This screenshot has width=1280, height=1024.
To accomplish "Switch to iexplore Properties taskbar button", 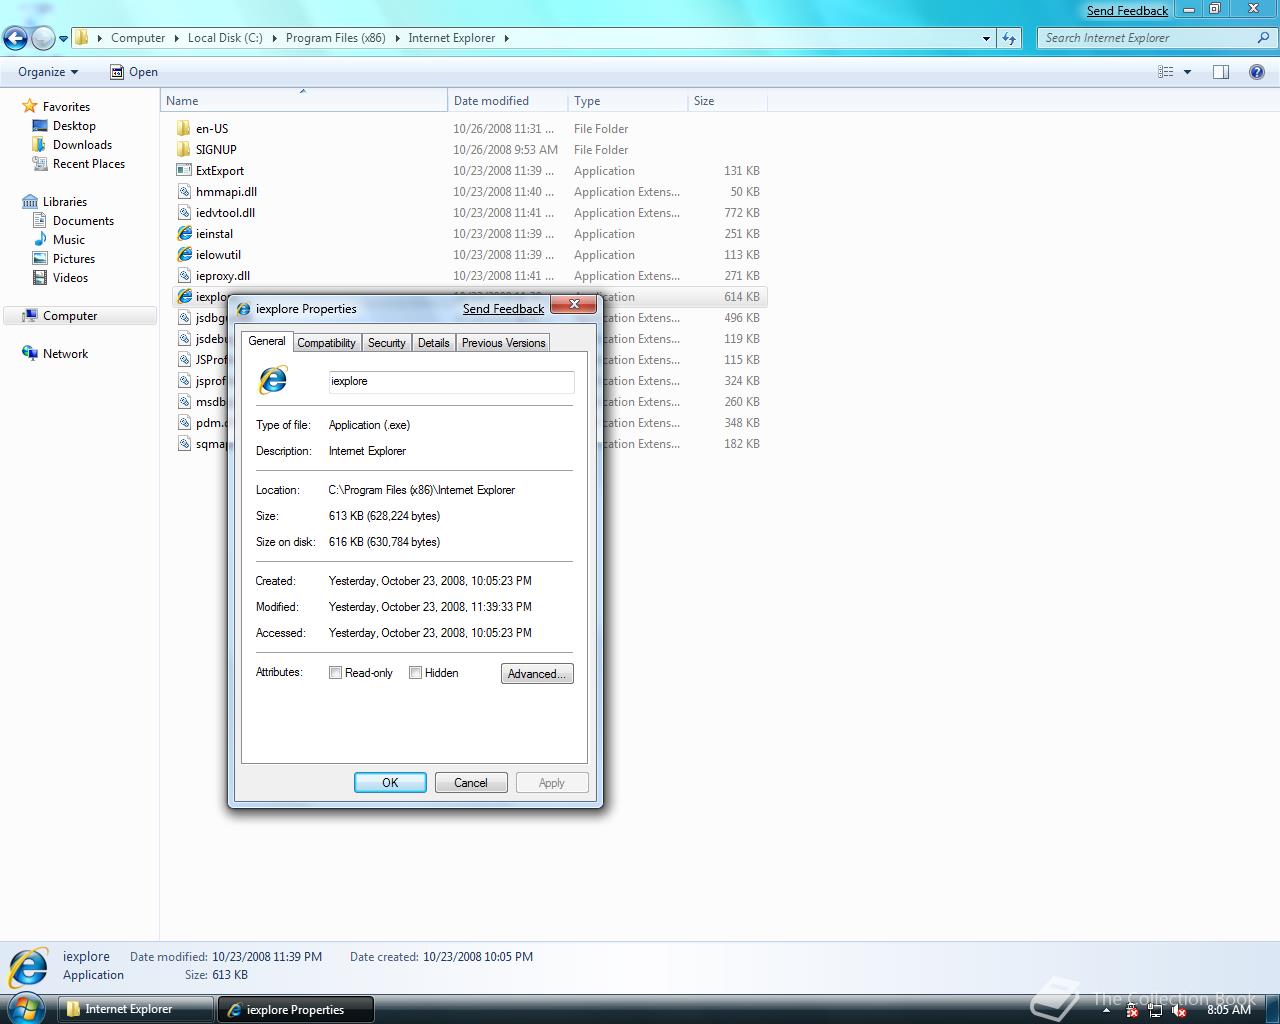I will click(296, 1009).
